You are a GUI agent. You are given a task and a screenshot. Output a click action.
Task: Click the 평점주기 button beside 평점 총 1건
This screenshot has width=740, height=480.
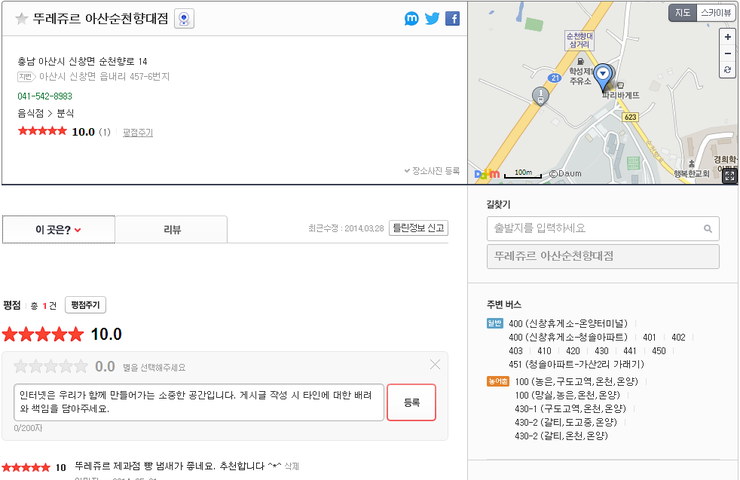(x=85, y=305)
